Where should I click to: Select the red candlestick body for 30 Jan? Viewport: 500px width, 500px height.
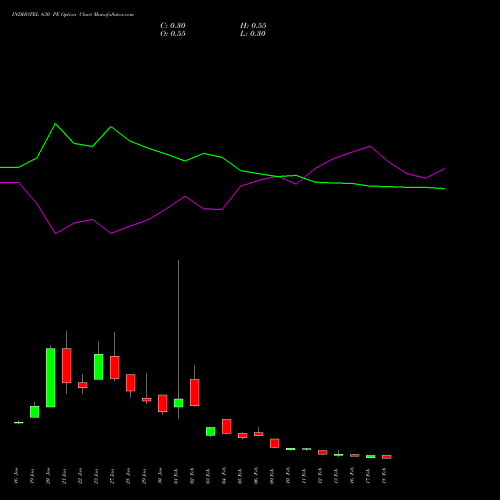coord(163,403)
